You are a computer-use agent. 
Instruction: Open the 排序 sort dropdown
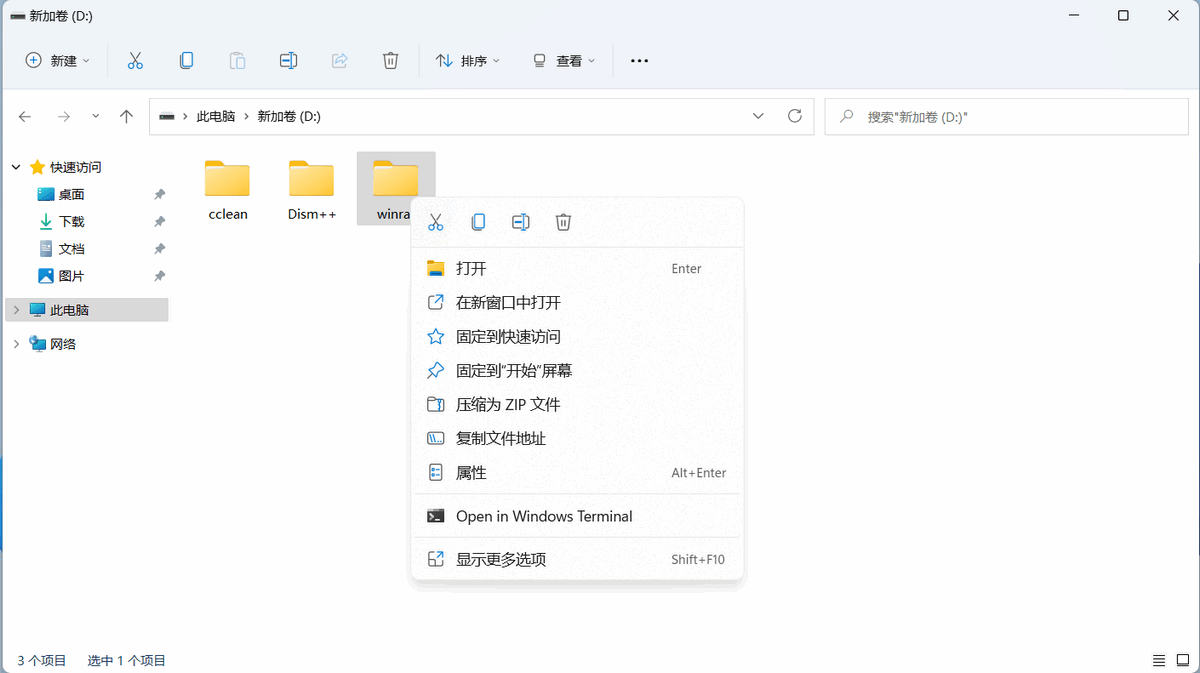(x=468, y=61)
